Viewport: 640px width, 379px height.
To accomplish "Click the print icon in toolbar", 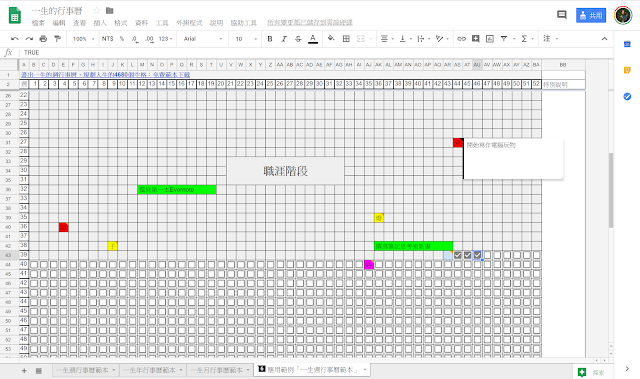I will (43, 39).
